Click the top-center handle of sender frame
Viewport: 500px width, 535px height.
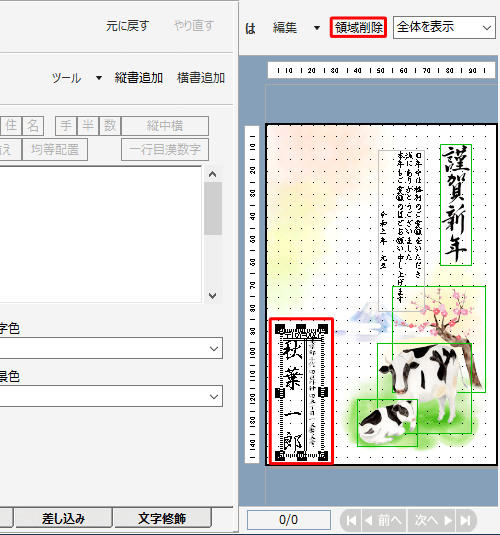point(301,329)
